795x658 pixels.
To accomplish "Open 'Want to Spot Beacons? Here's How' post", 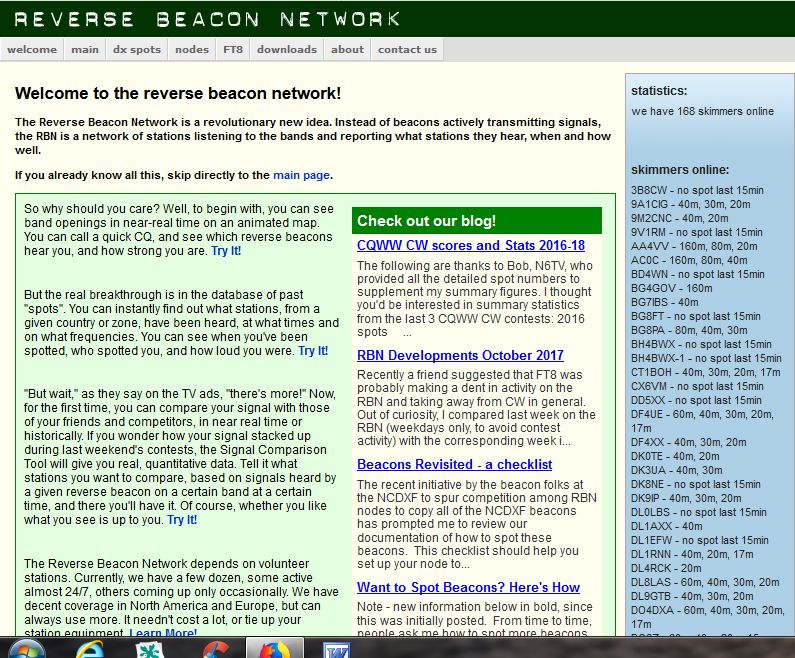I will click(468, 587).
